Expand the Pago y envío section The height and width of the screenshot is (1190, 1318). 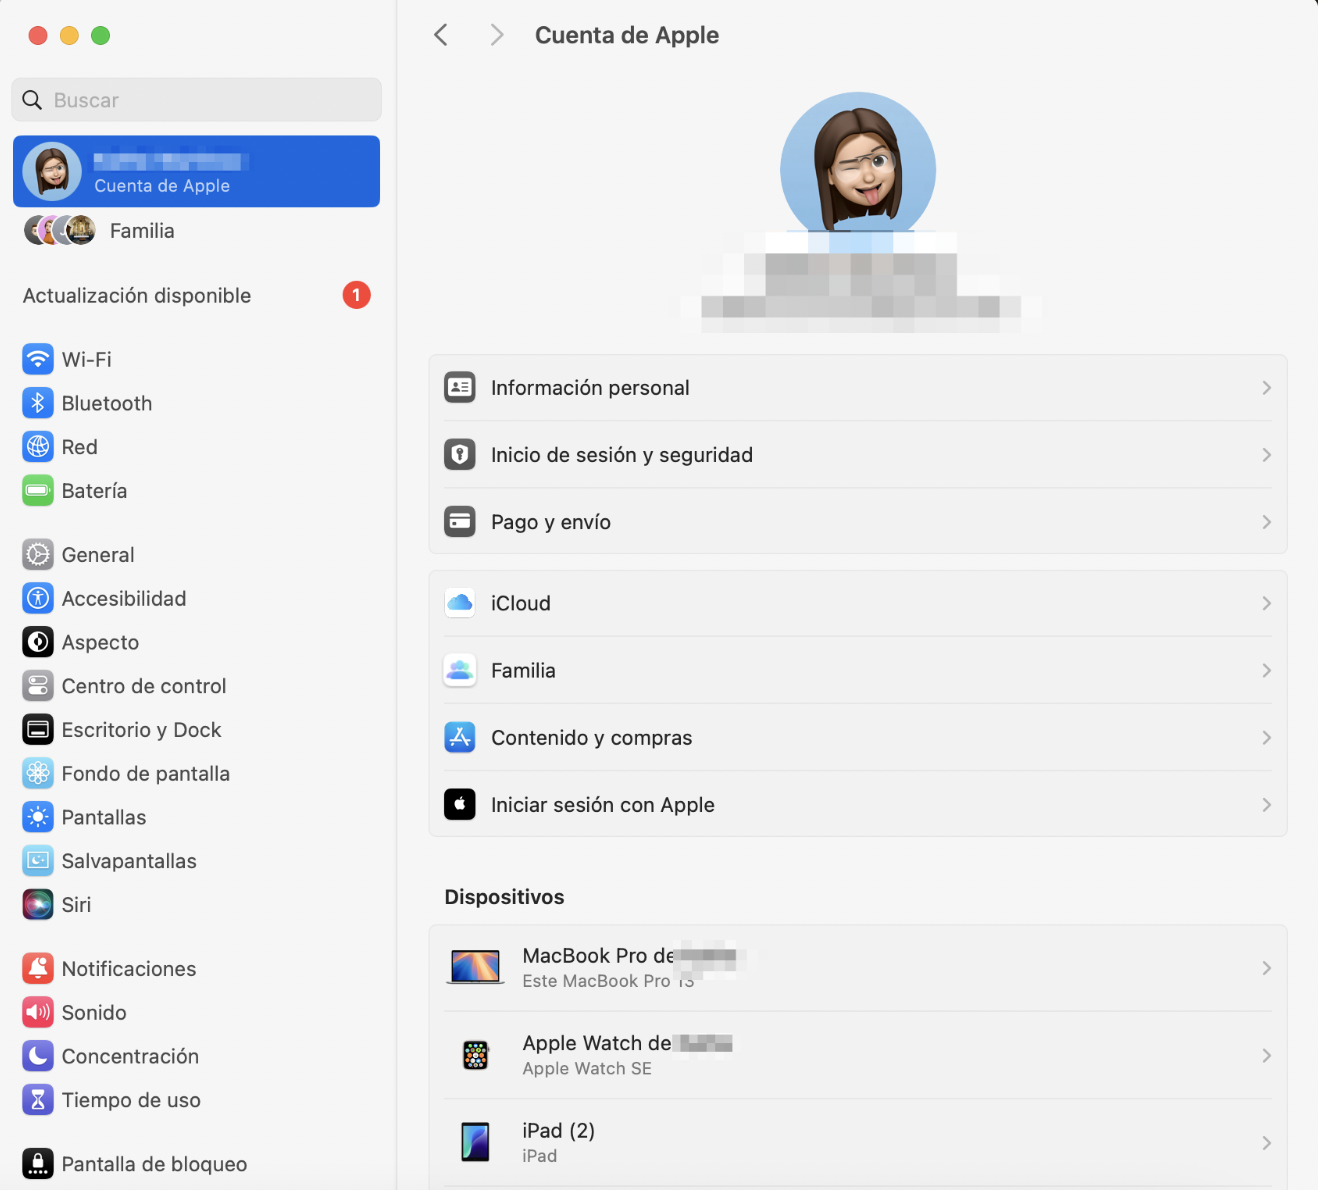858,521
